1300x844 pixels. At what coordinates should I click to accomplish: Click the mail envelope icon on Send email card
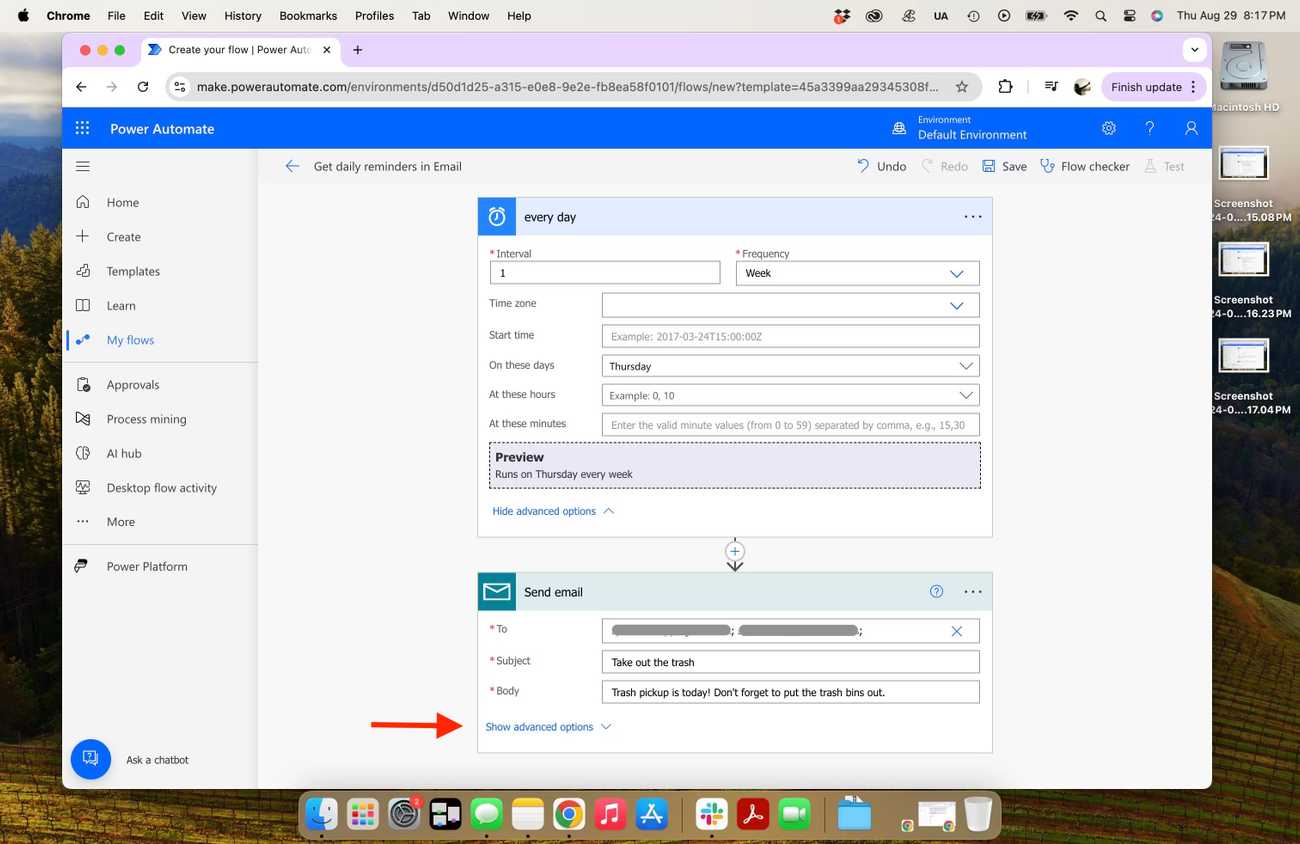click(x=497, y=592)
